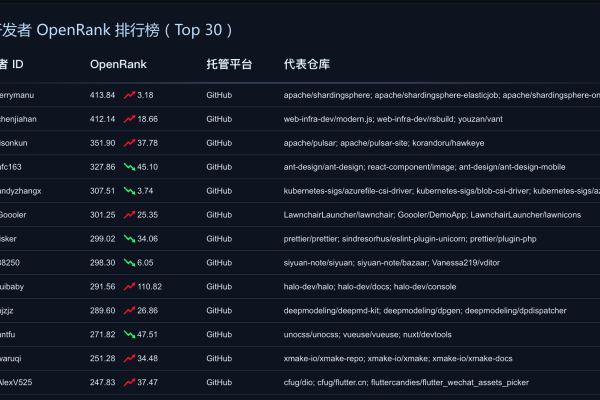Click the green downward arrow next to 45.10

pos(129,167)
